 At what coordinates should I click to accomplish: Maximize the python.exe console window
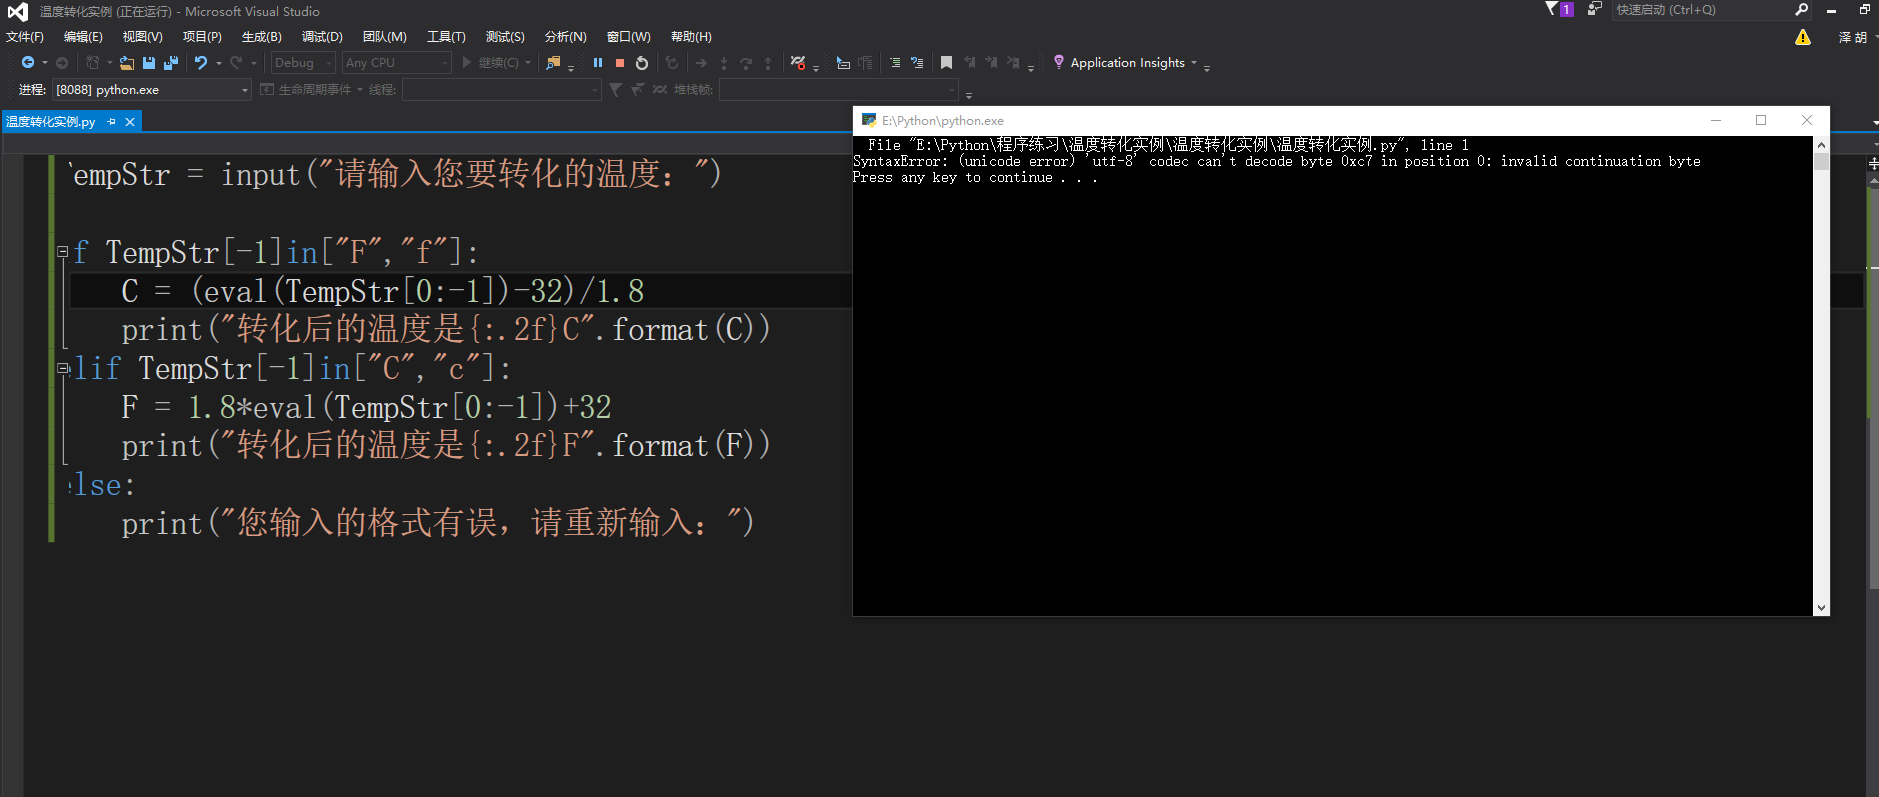(1761, 120)
